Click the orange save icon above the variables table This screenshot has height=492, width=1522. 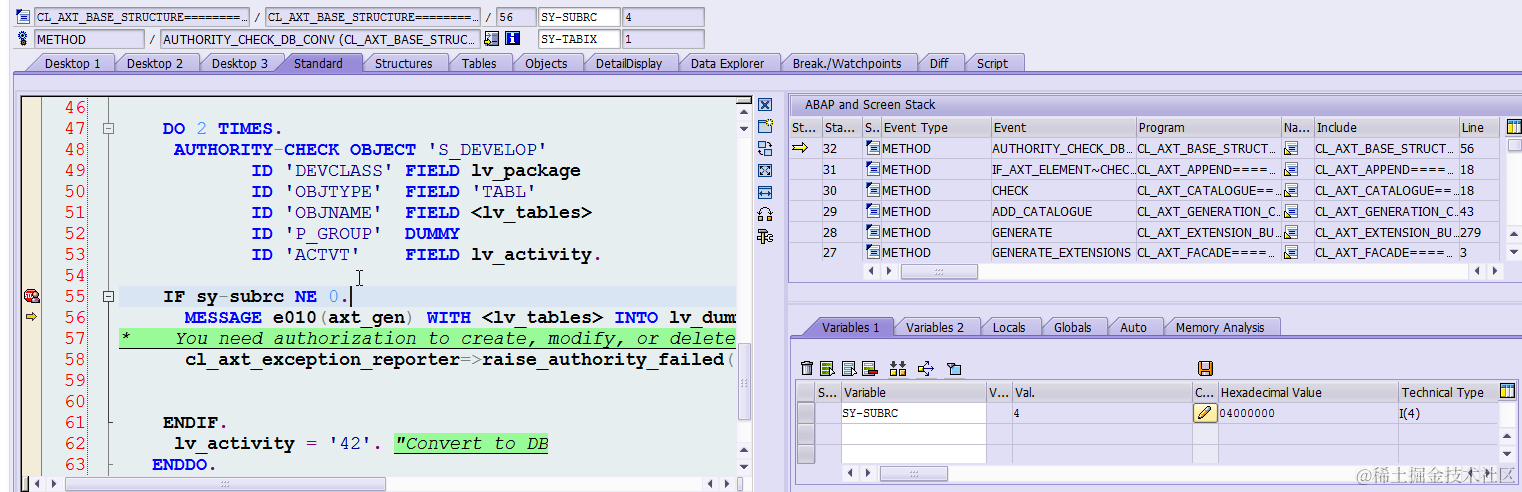tap(1205, 369)
